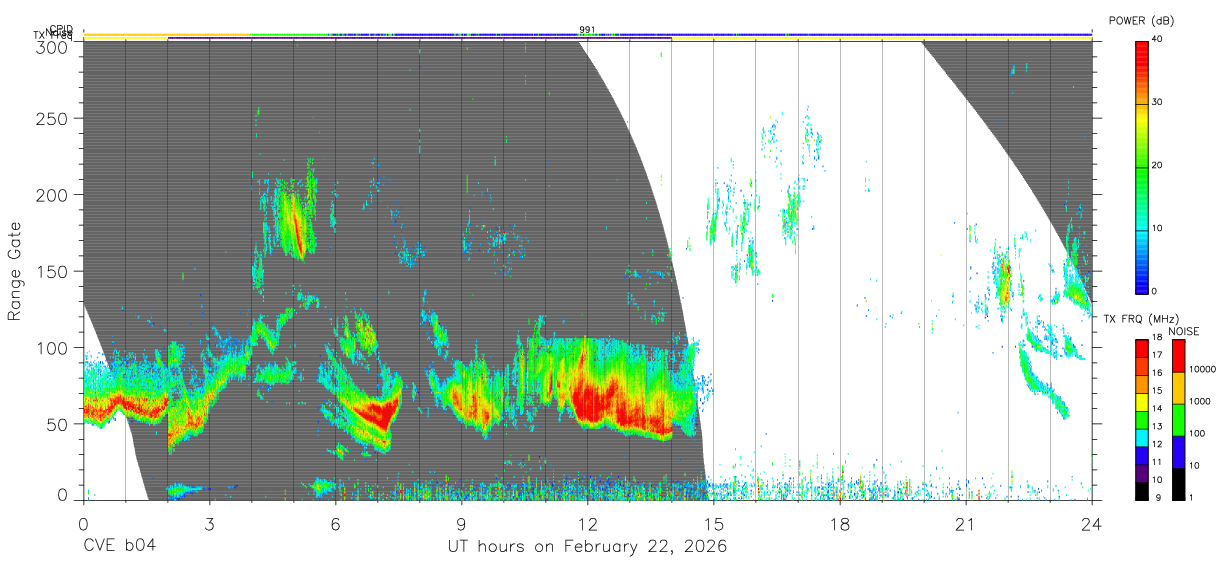Click the '100' label on the NOISE scale
This screenshot has width=1228, height=567.
[x=1197, y=433]
